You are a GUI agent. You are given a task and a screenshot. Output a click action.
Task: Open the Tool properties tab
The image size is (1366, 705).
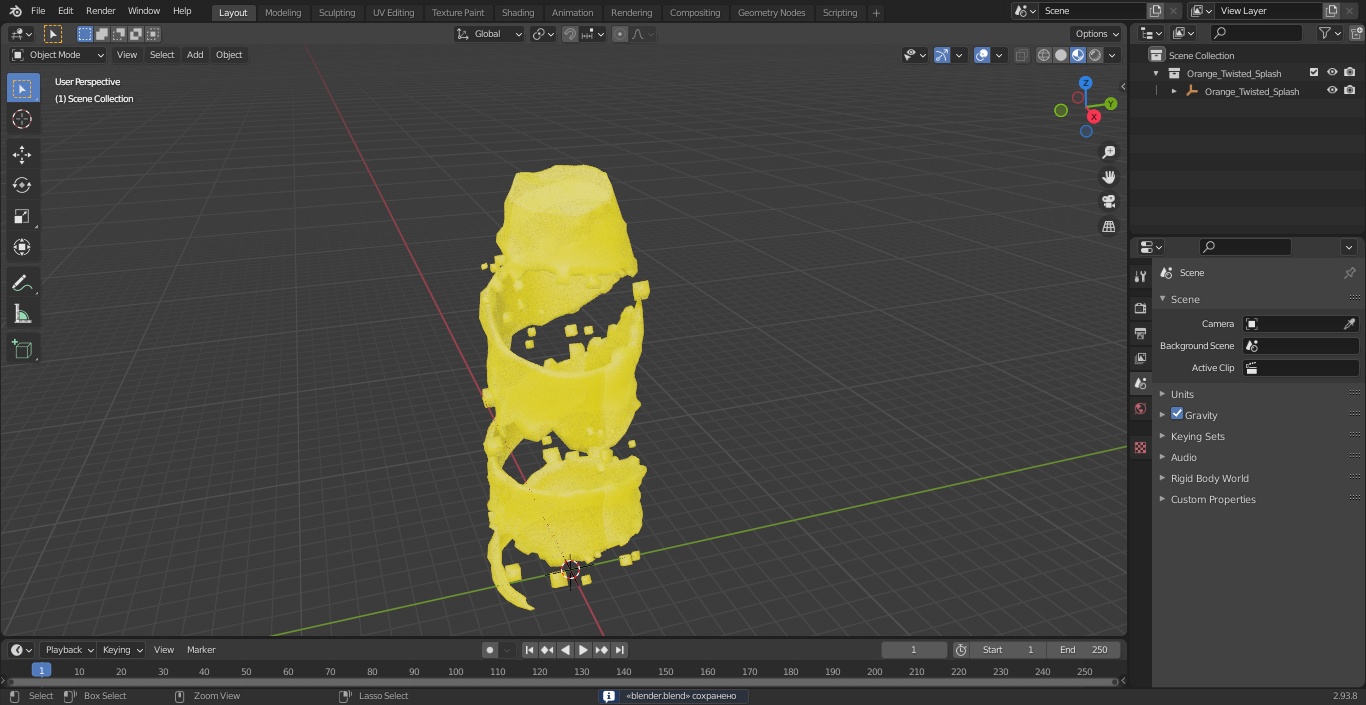[1140, 277]
